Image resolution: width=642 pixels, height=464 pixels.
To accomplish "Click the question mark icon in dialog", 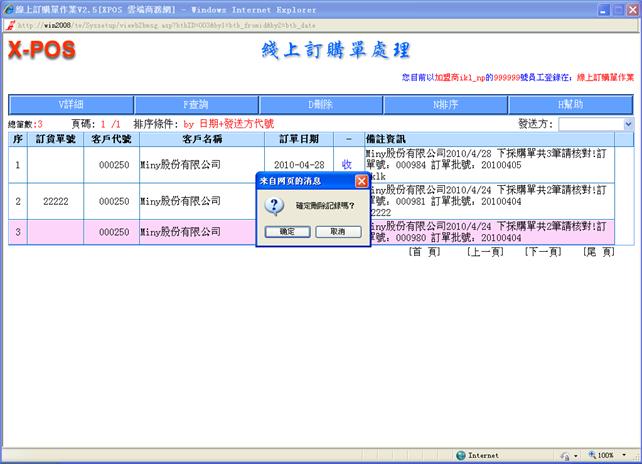I will tap(277, 205).
